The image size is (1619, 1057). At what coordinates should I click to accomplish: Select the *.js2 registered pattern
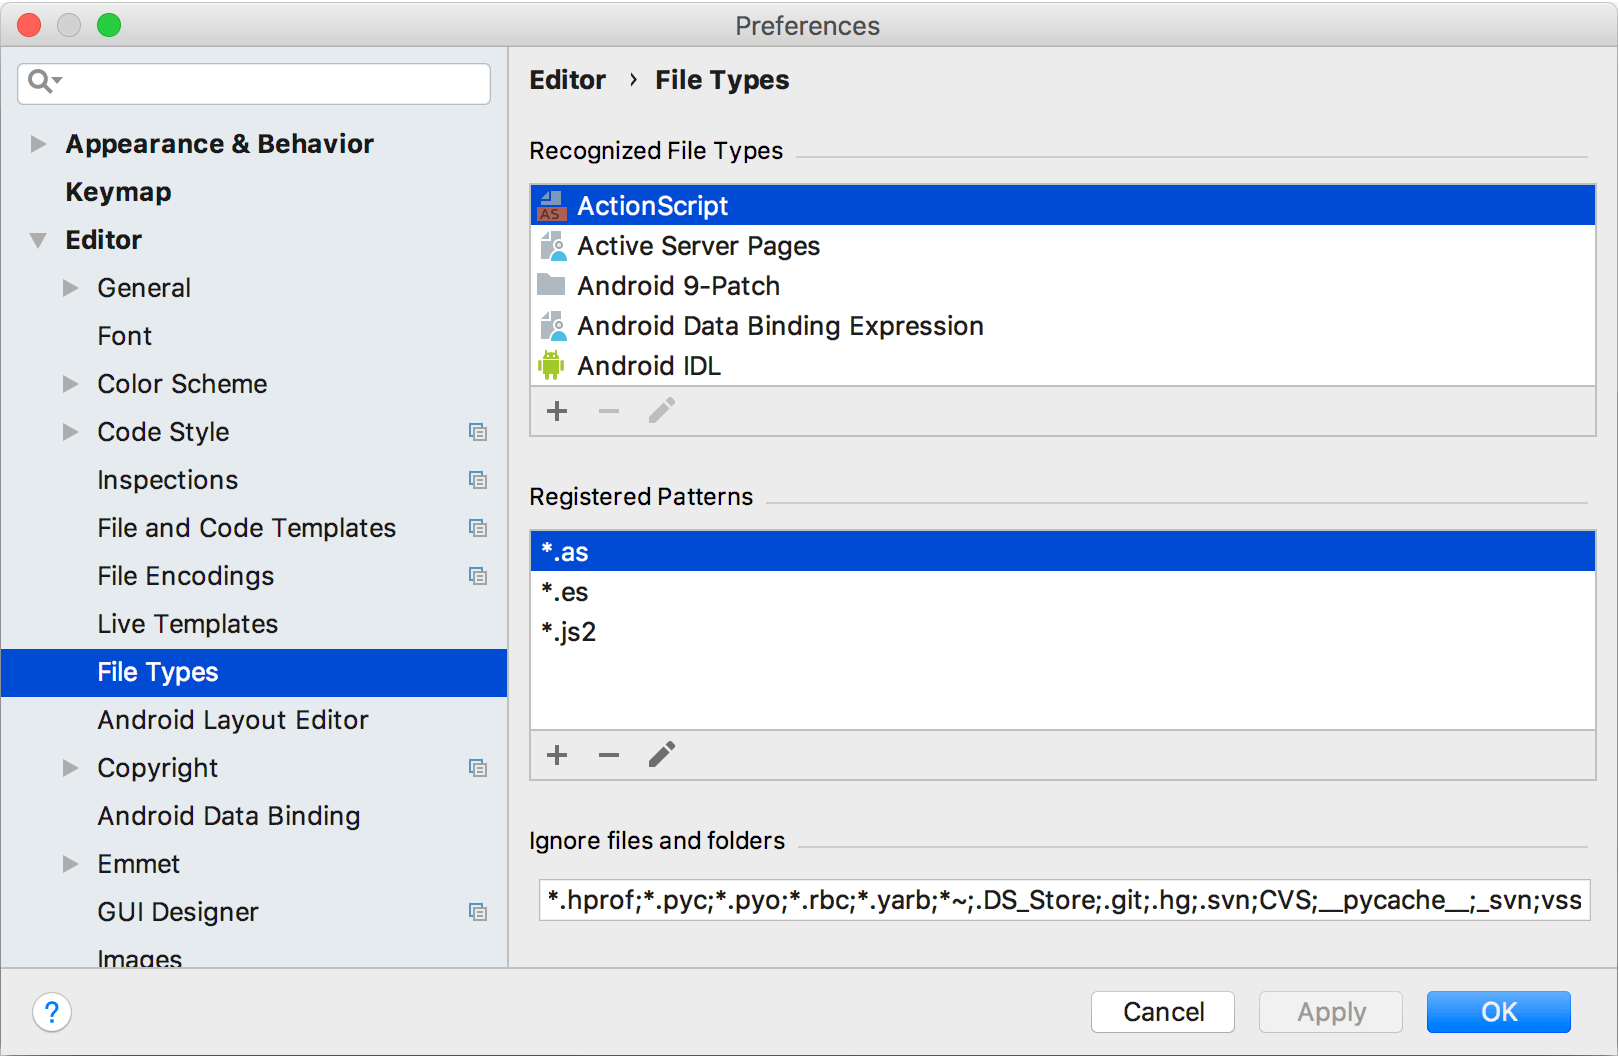(569, 632)
